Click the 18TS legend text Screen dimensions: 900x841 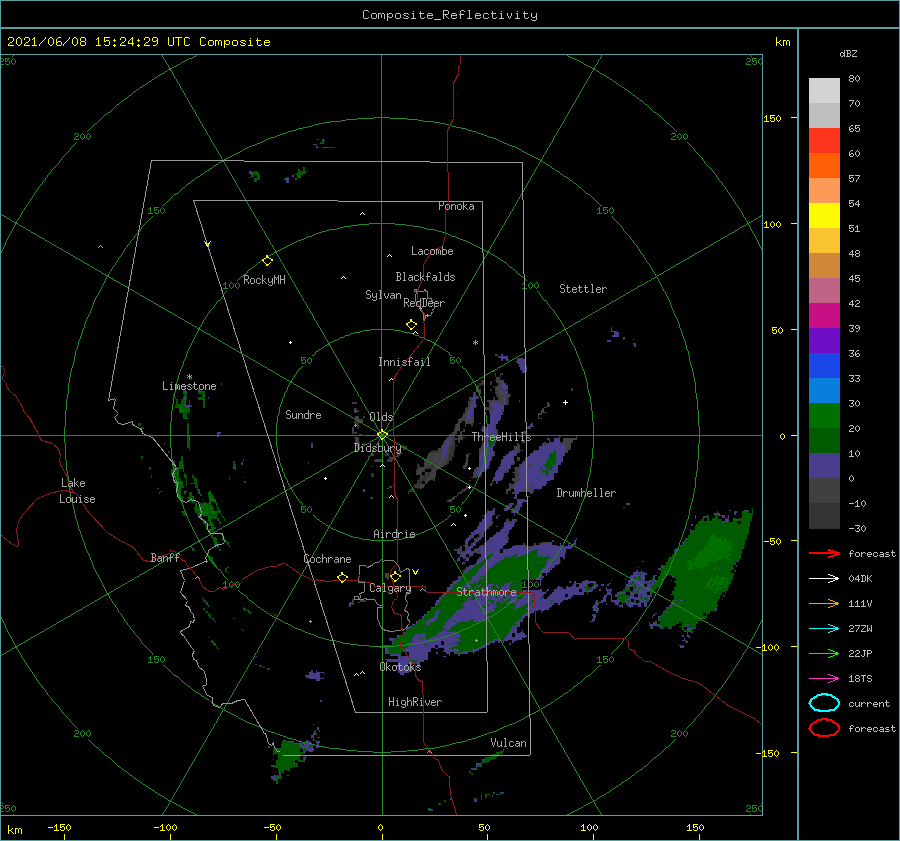point(860,679)
